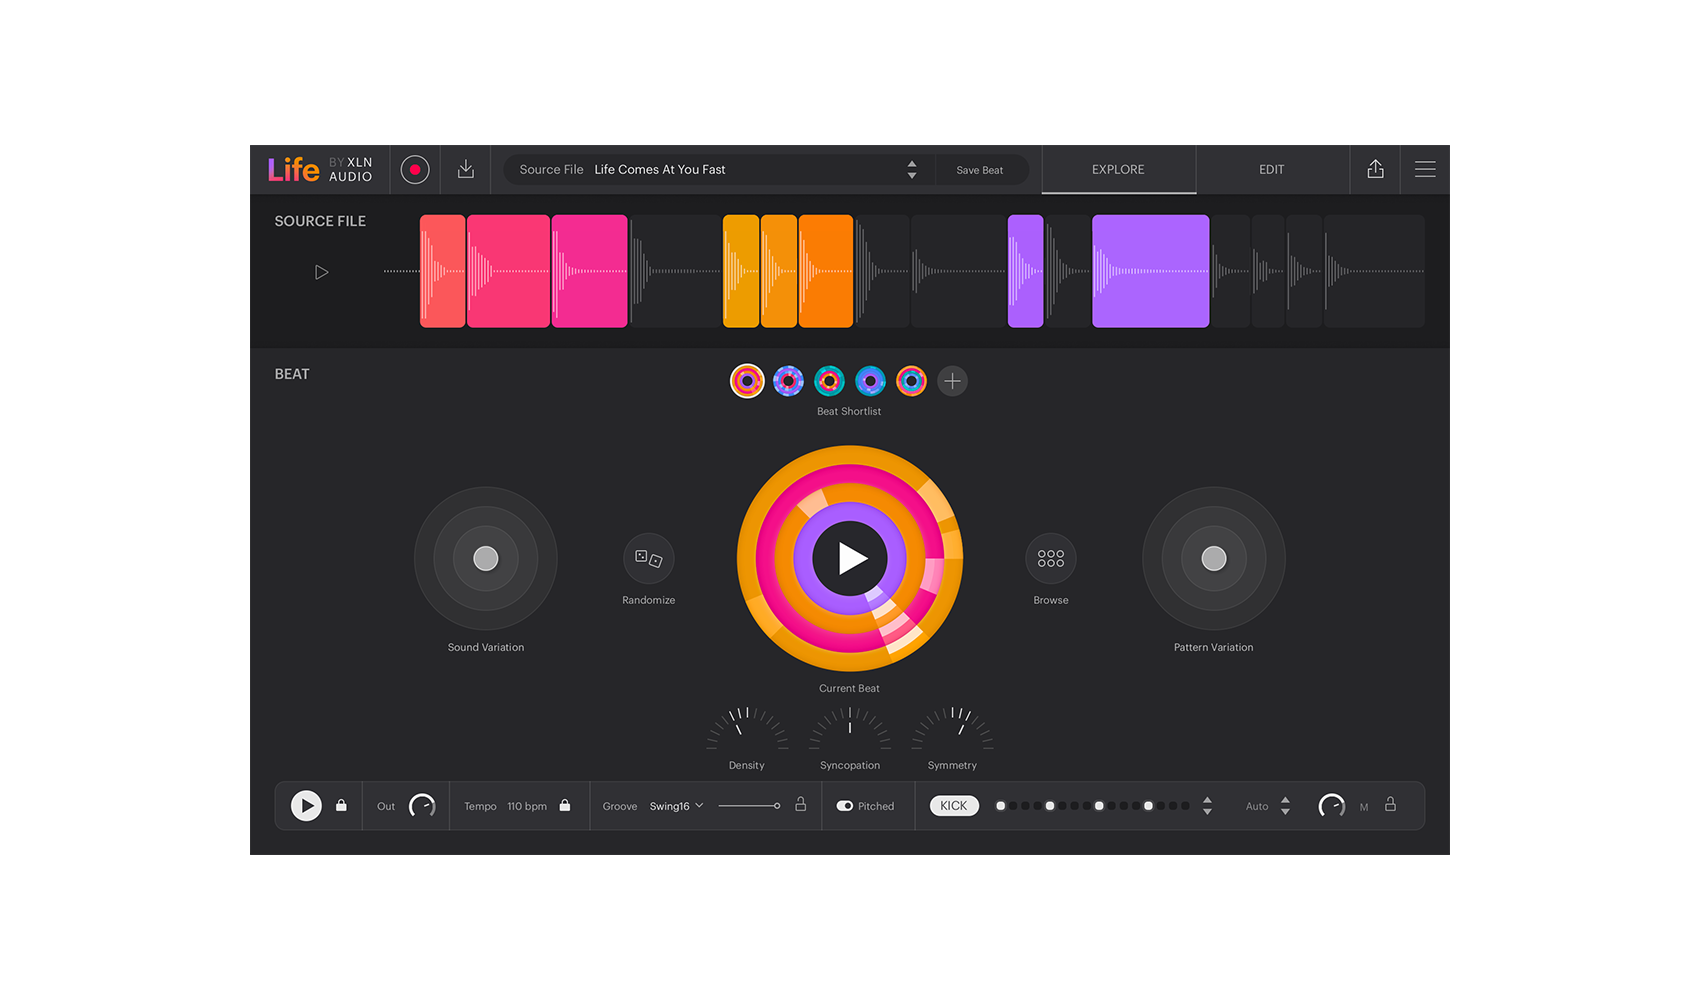Click the Groove amount slider
Screen dimensions: 1700x1000
coord(748,806)
